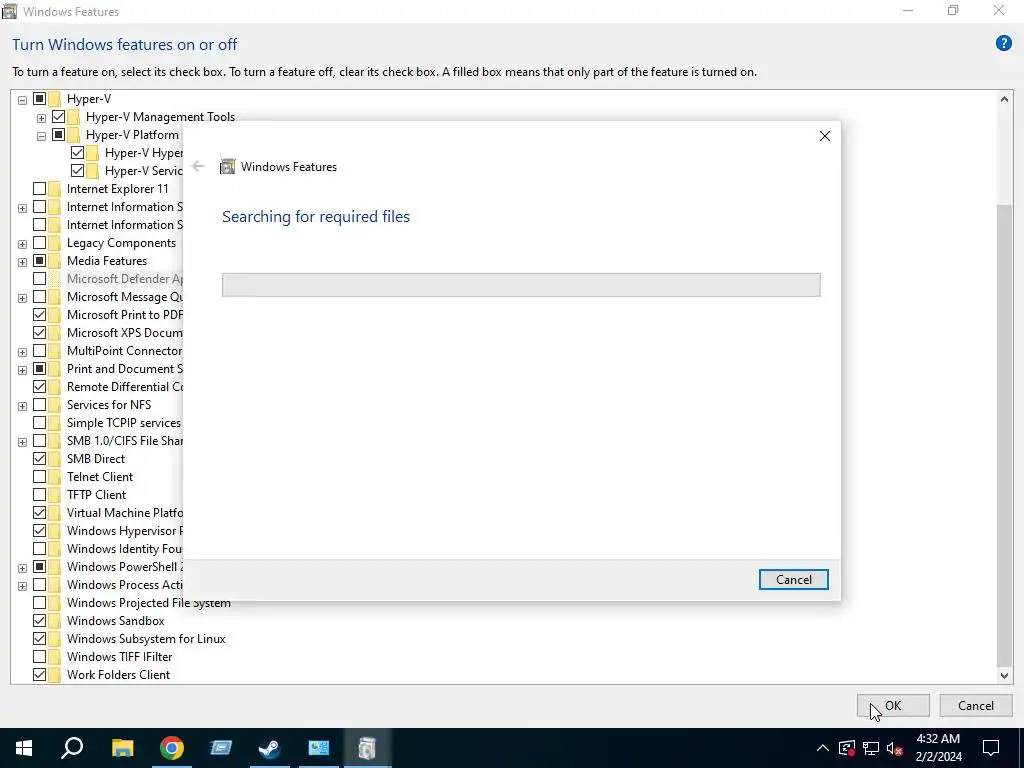Uncheck Work Folders Client checkbox

pos(39,675)
